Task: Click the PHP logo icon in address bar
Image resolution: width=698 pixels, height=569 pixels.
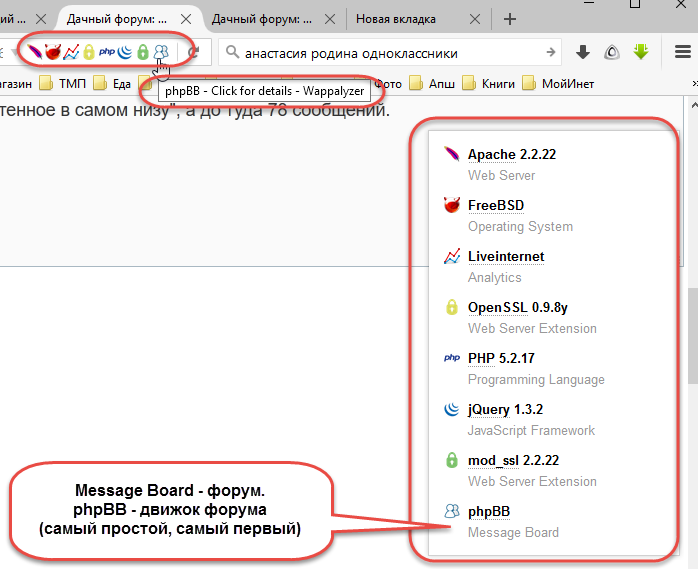Action: [x=107, y=52]
